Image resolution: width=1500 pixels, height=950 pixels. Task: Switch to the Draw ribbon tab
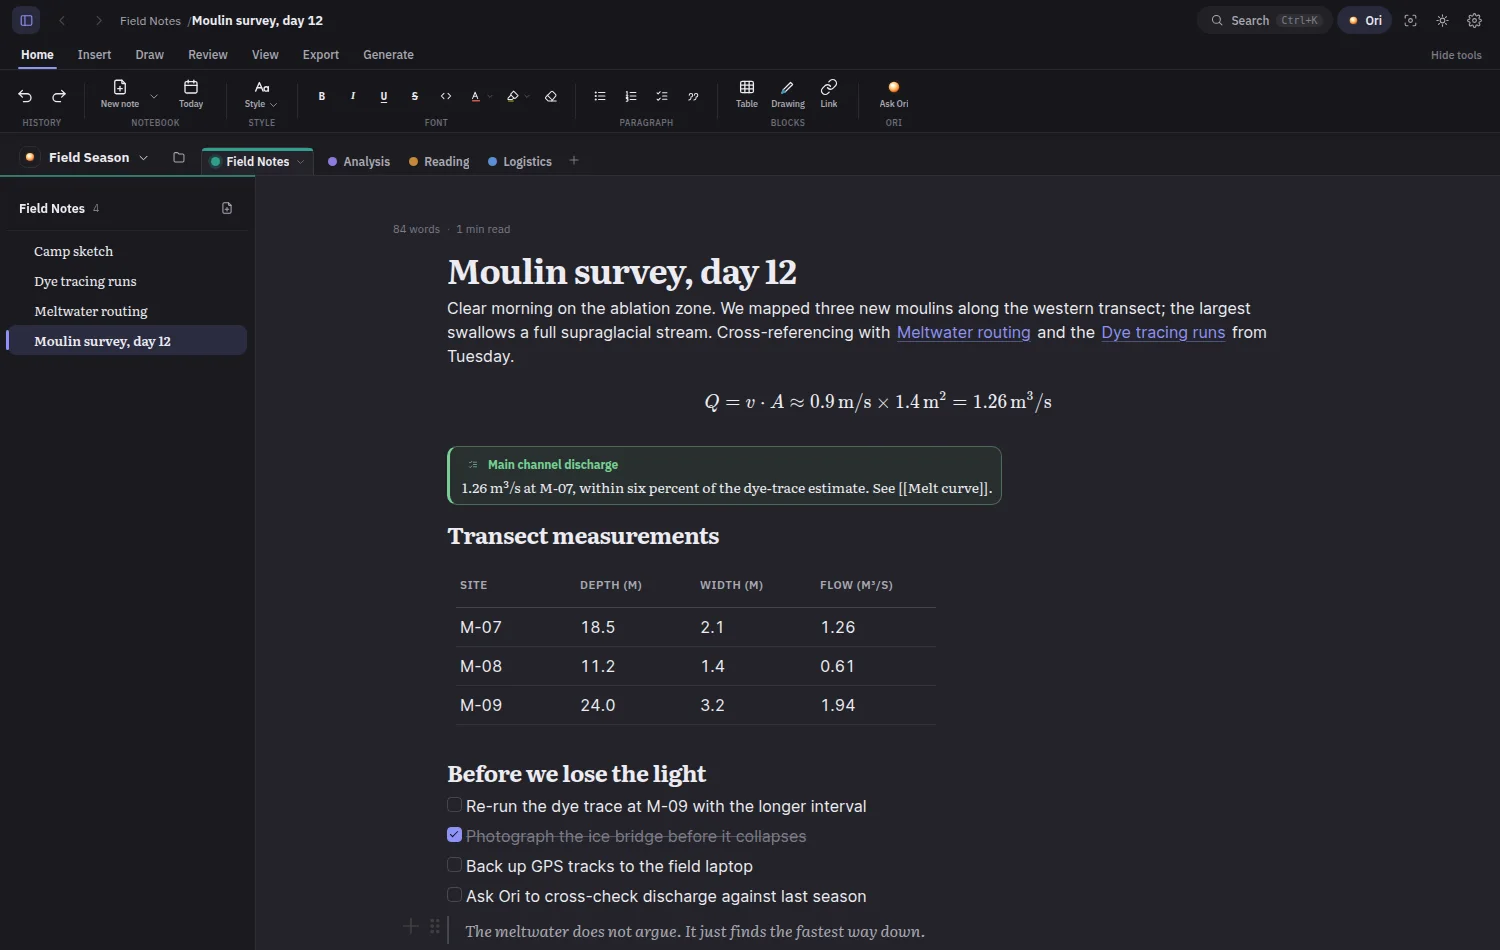pos(149,55)
